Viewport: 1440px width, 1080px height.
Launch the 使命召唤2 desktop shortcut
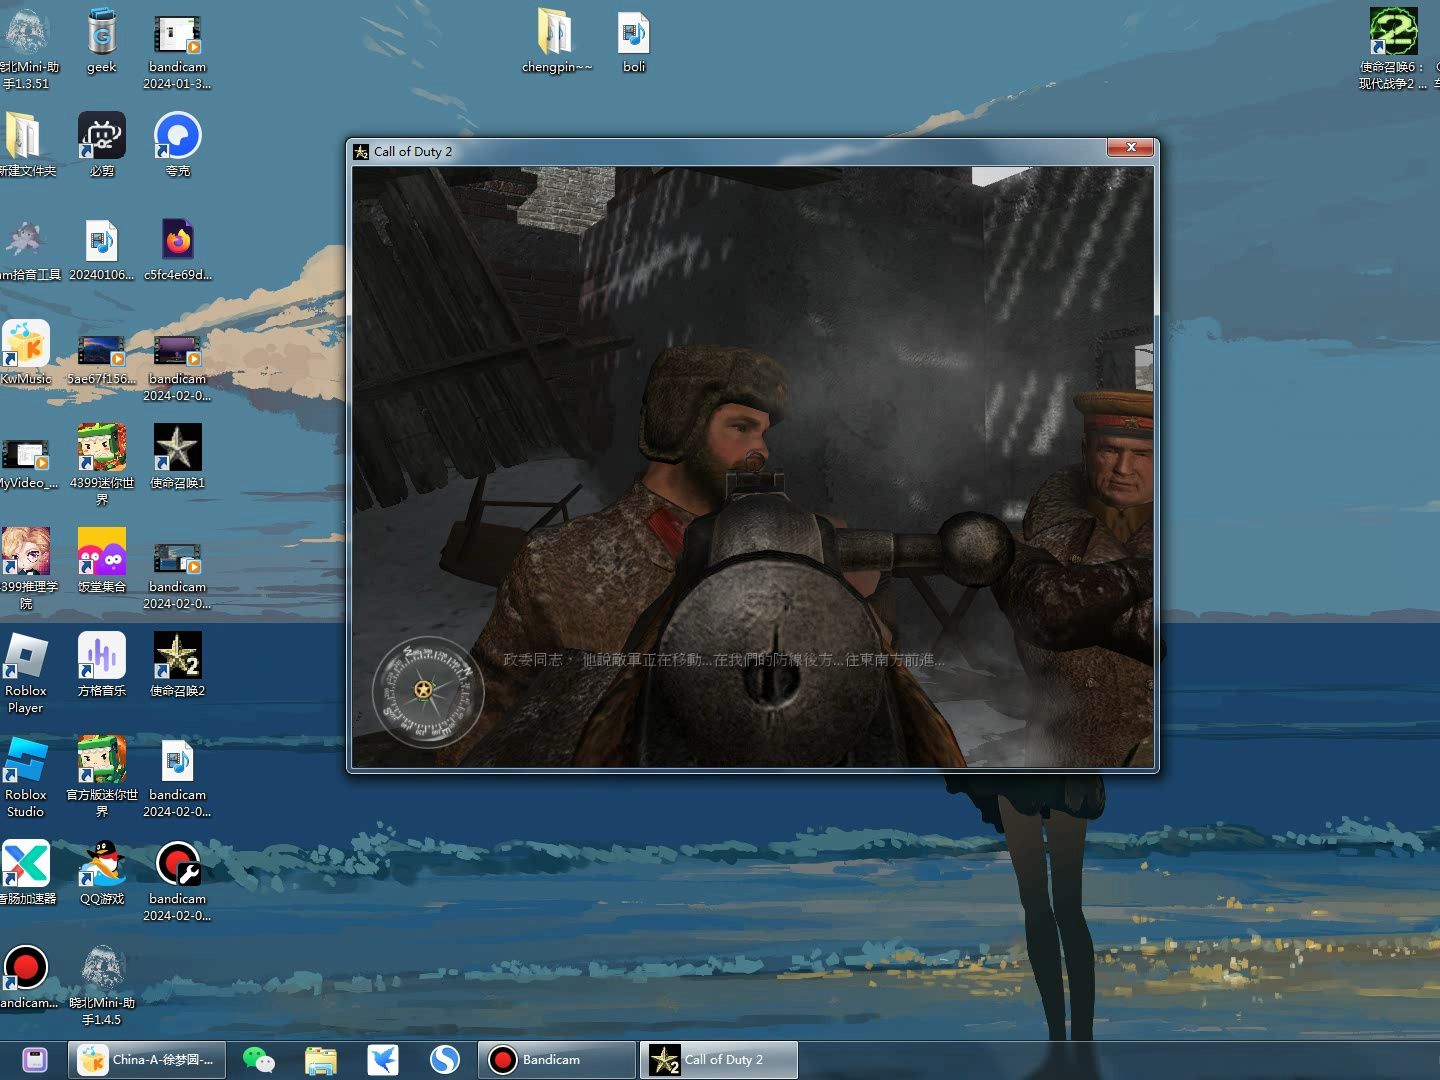178,666
